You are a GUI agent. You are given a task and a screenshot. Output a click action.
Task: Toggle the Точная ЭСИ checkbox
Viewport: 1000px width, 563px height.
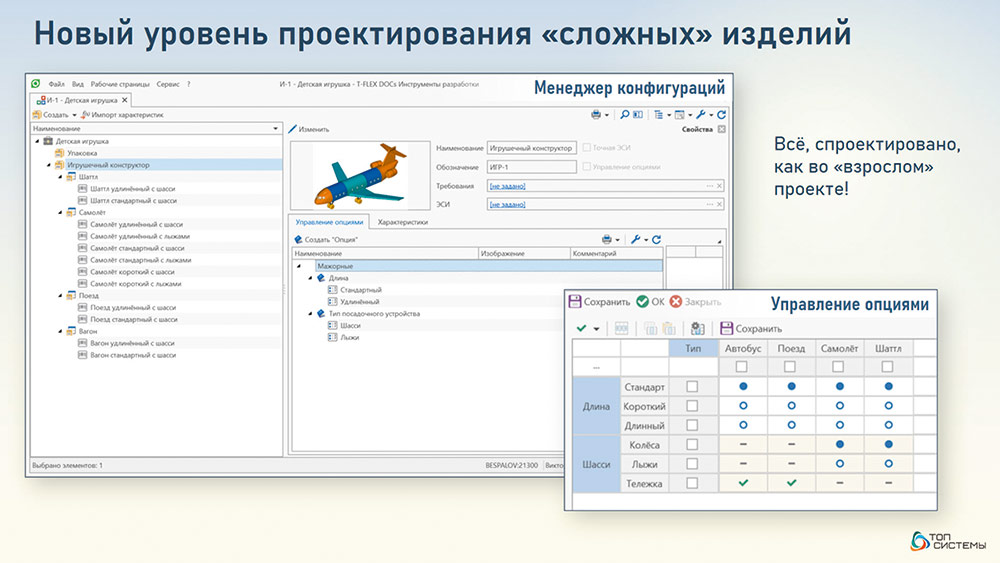coord(586,147)
